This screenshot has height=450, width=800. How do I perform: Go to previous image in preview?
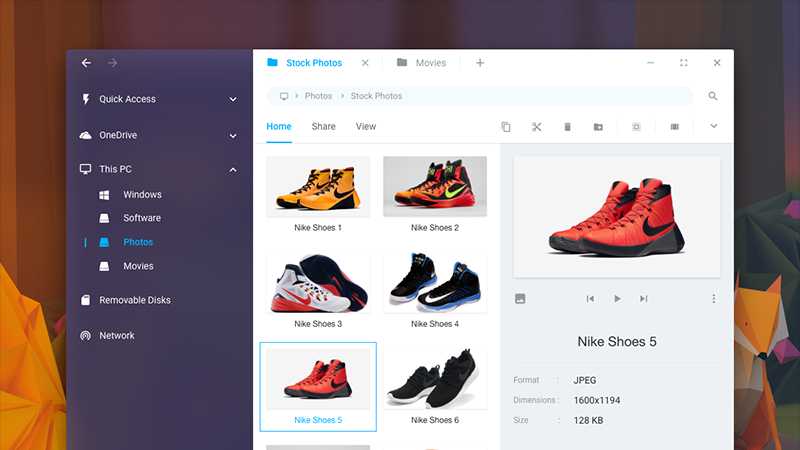pos(590,299)
